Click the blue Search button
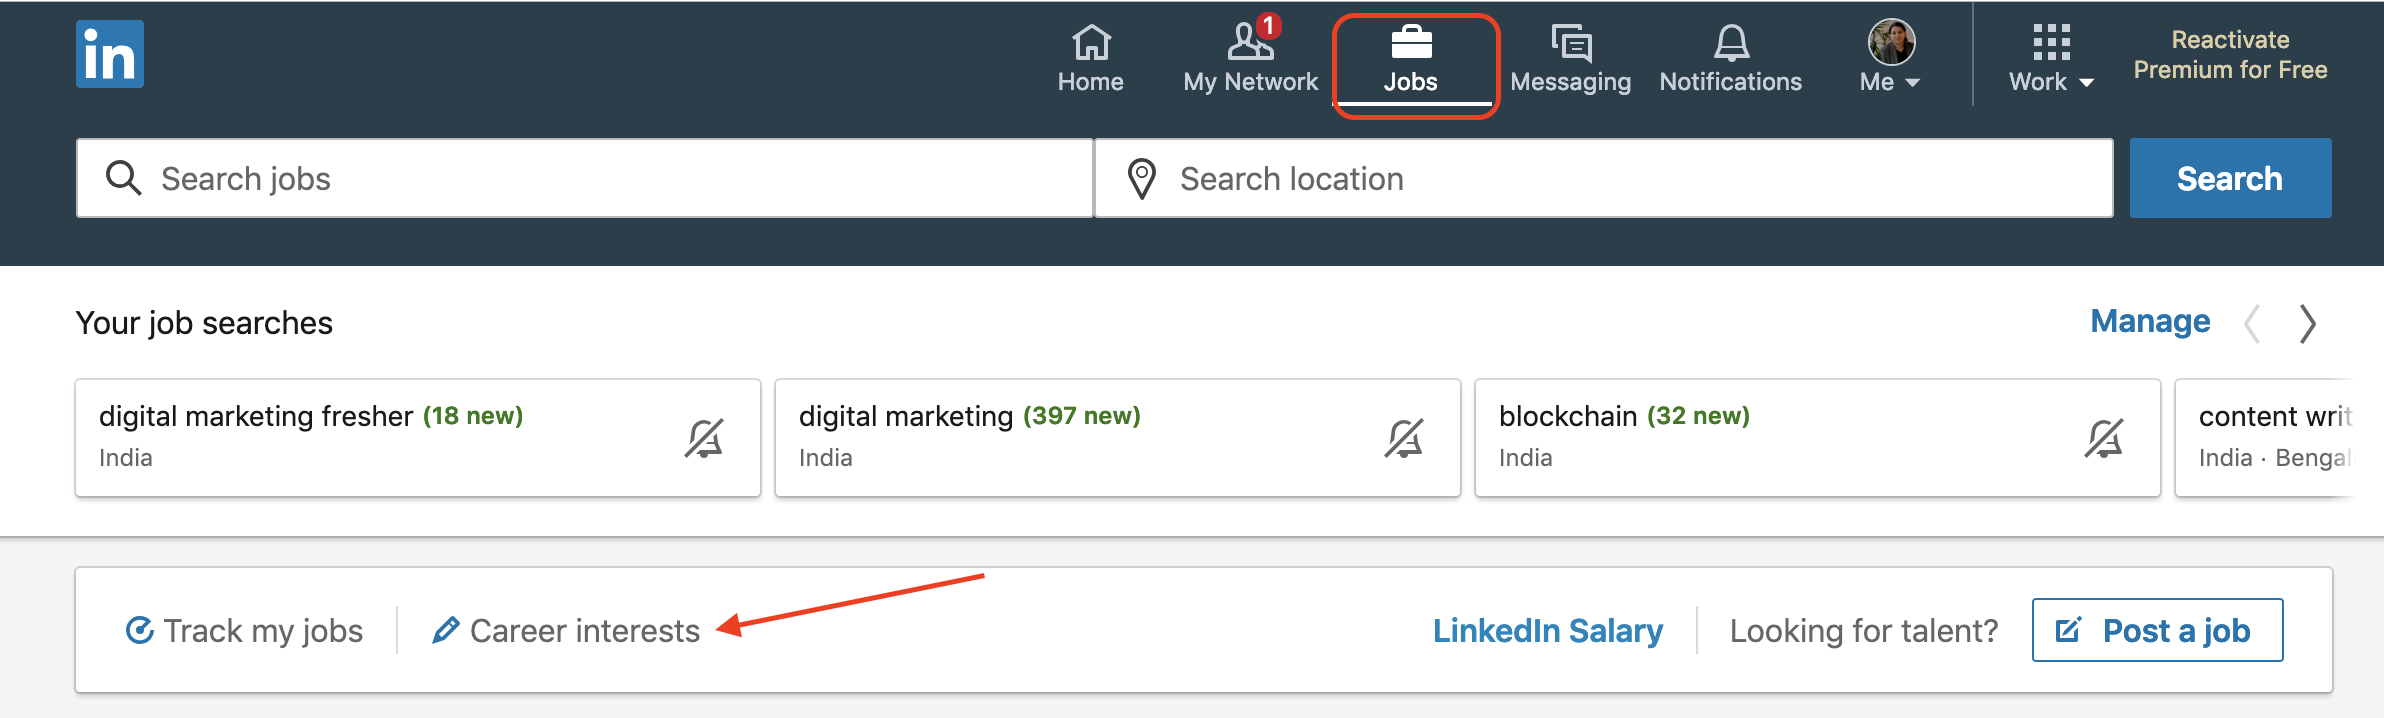This screenshot has width=2384, height=718. point(2230,178)
